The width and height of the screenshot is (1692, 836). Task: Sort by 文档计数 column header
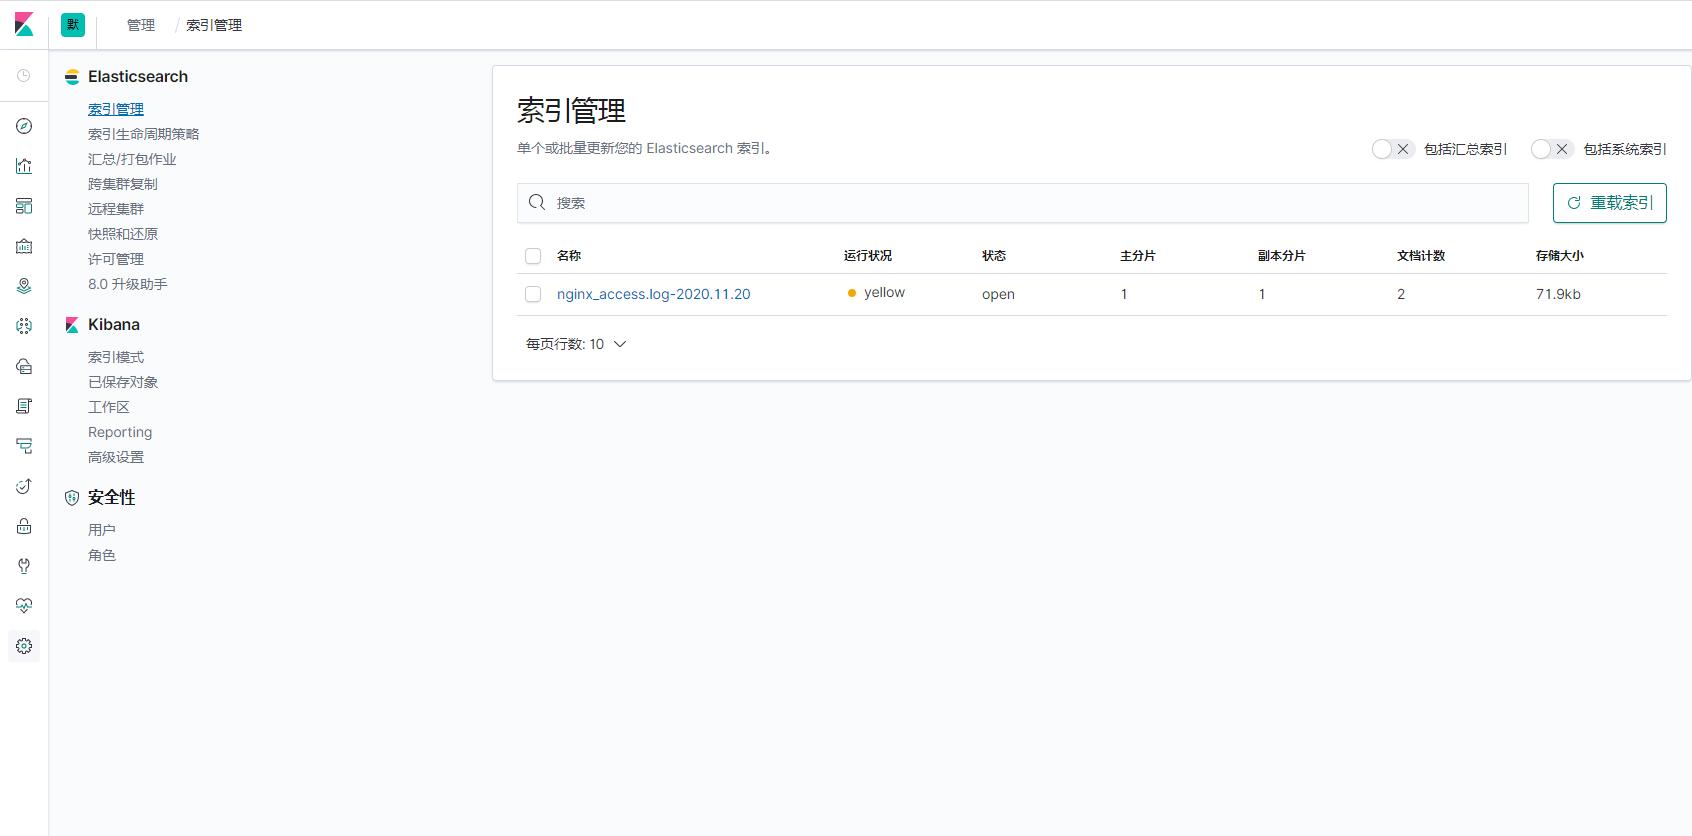click(x=1421, y=256)
